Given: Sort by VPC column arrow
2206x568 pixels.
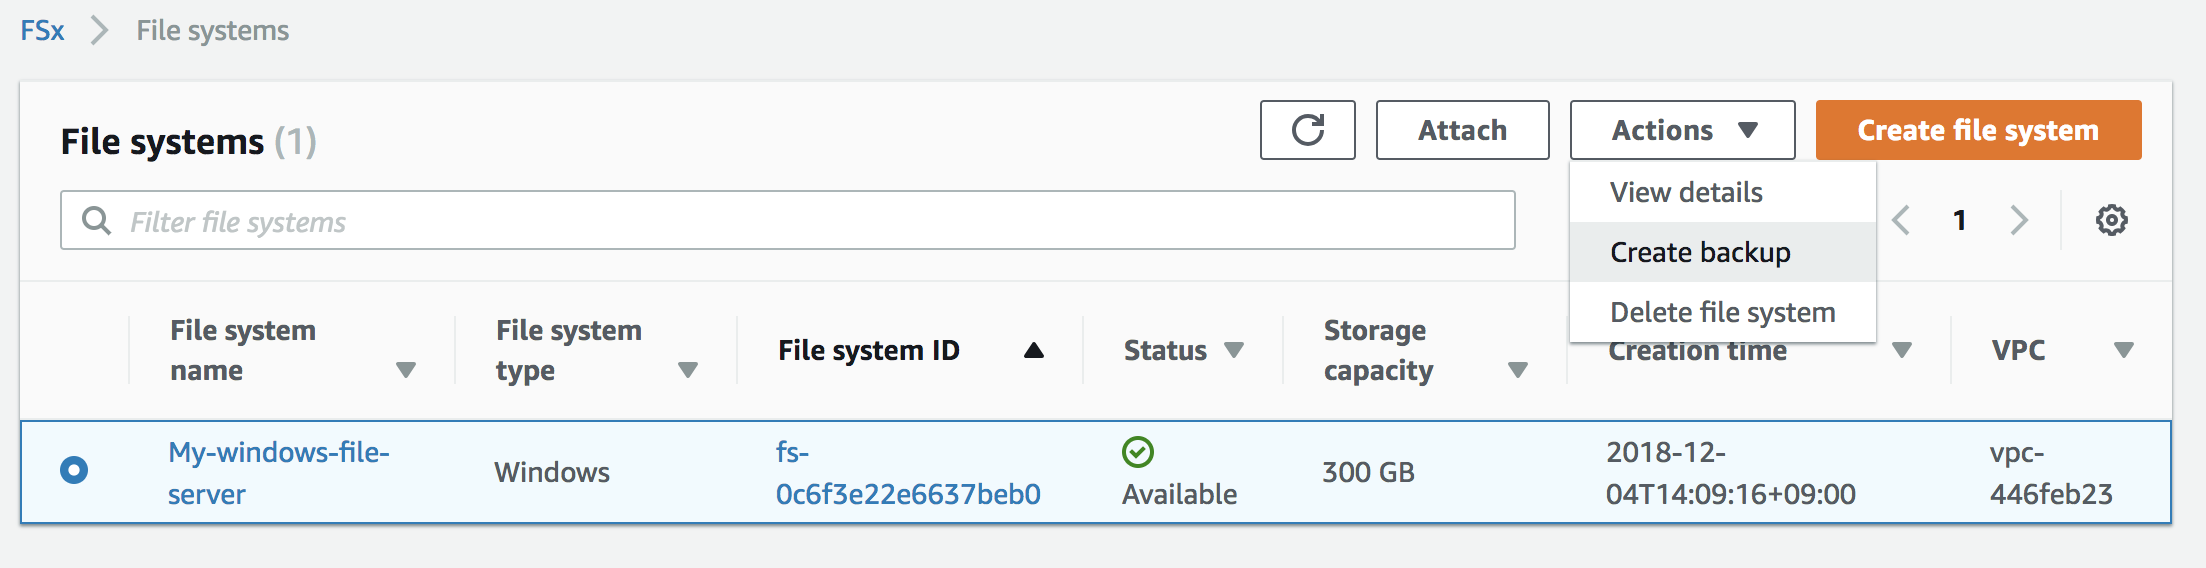Looking at the screenshot, I should 2124,350.
